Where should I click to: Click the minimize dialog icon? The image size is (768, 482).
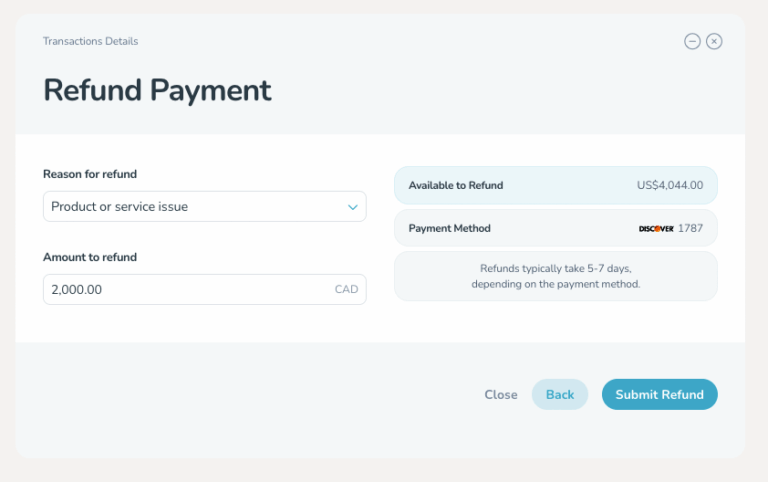(692, 41)
